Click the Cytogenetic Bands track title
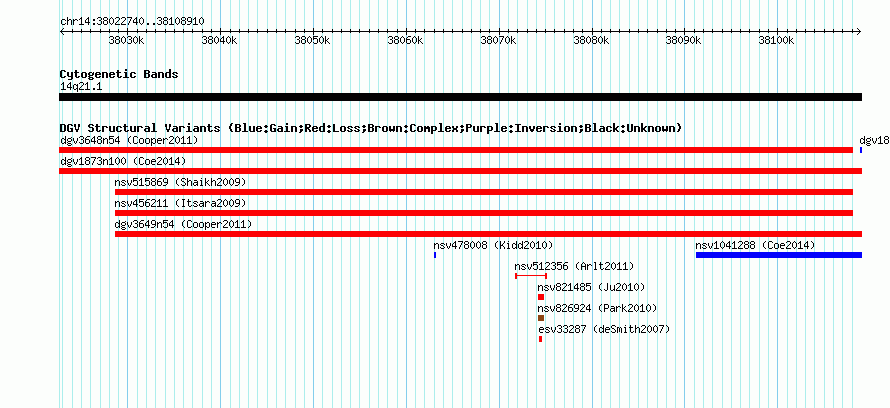The height and width of the screenshot is (408, 890). (119, 74)
